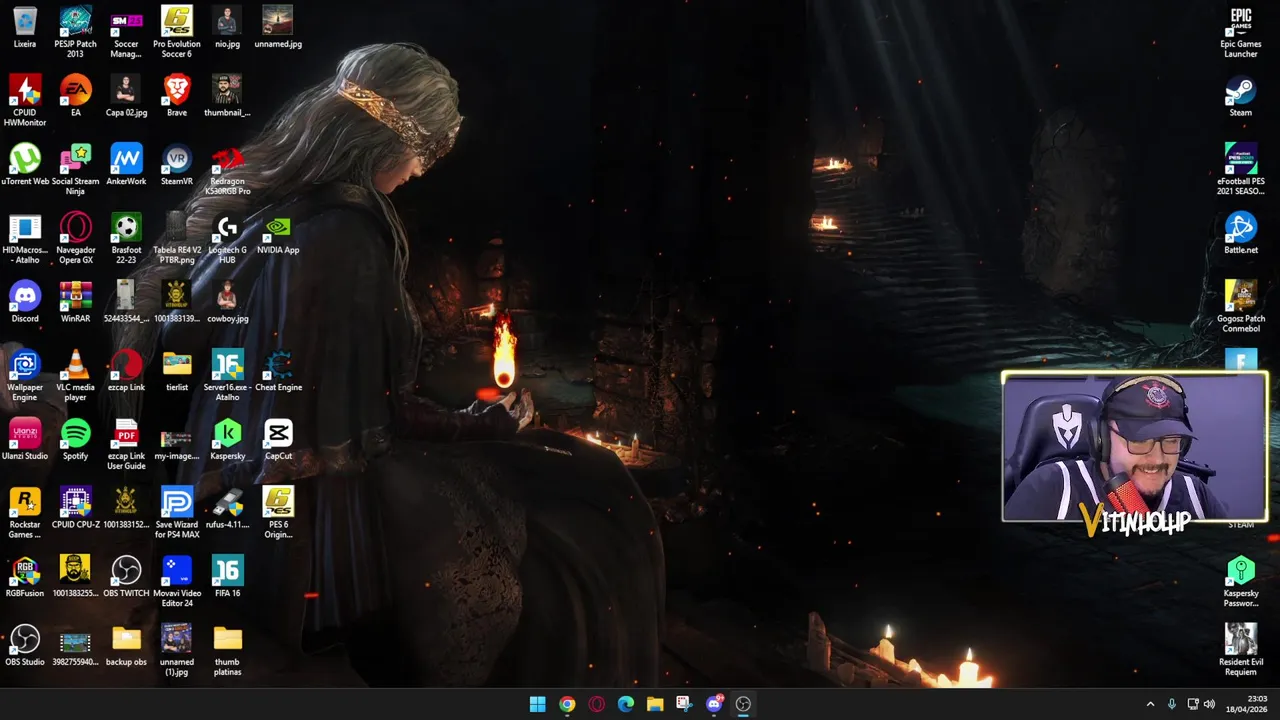Screen dimensions: 1280x720
Task: Open the tierlist folder
Action: (x=177, y=371)
